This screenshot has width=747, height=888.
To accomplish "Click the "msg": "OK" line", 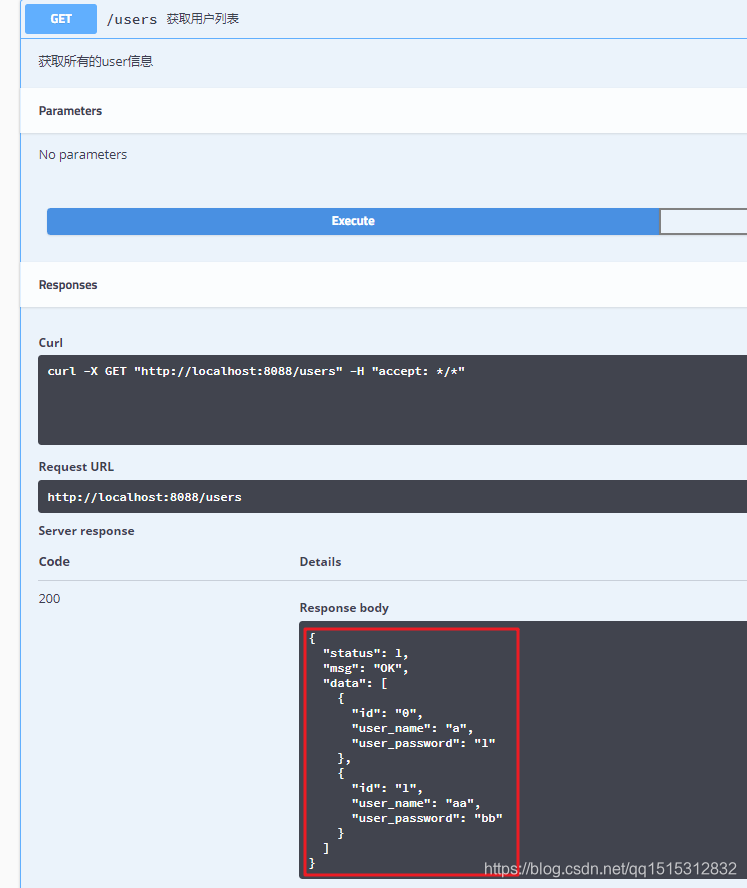I will 365,668.
